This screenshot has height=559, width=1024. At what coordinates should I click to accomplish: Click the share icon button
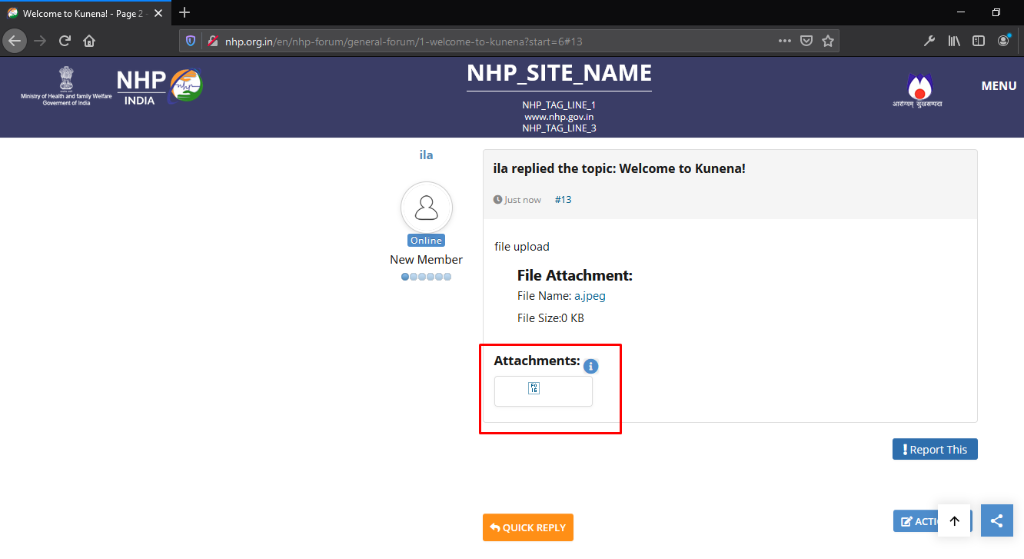coord(995,520)
